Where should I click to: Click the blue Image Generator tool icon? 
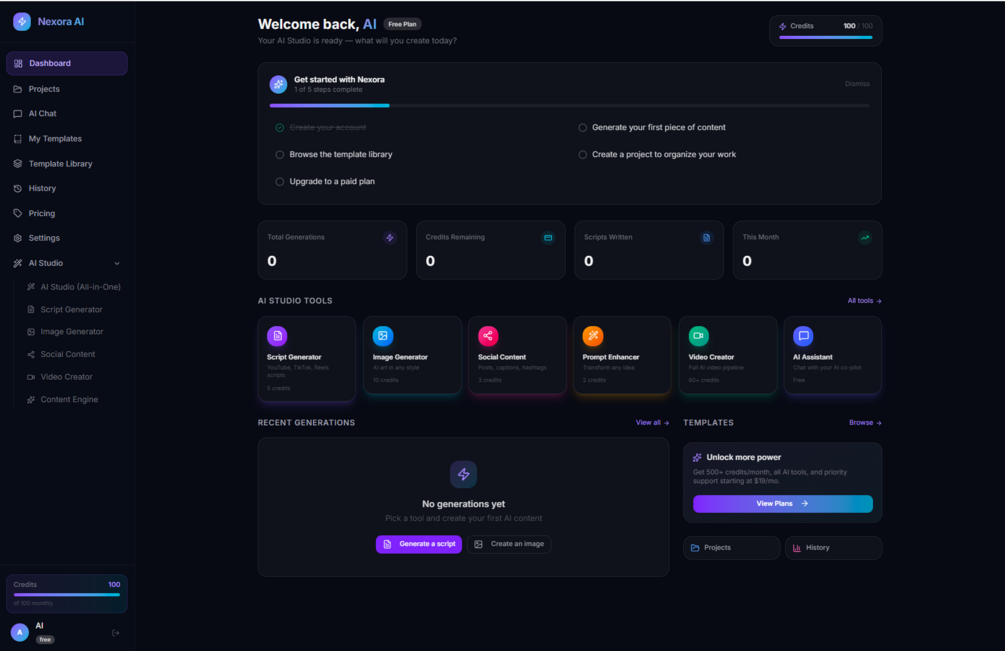383,336
